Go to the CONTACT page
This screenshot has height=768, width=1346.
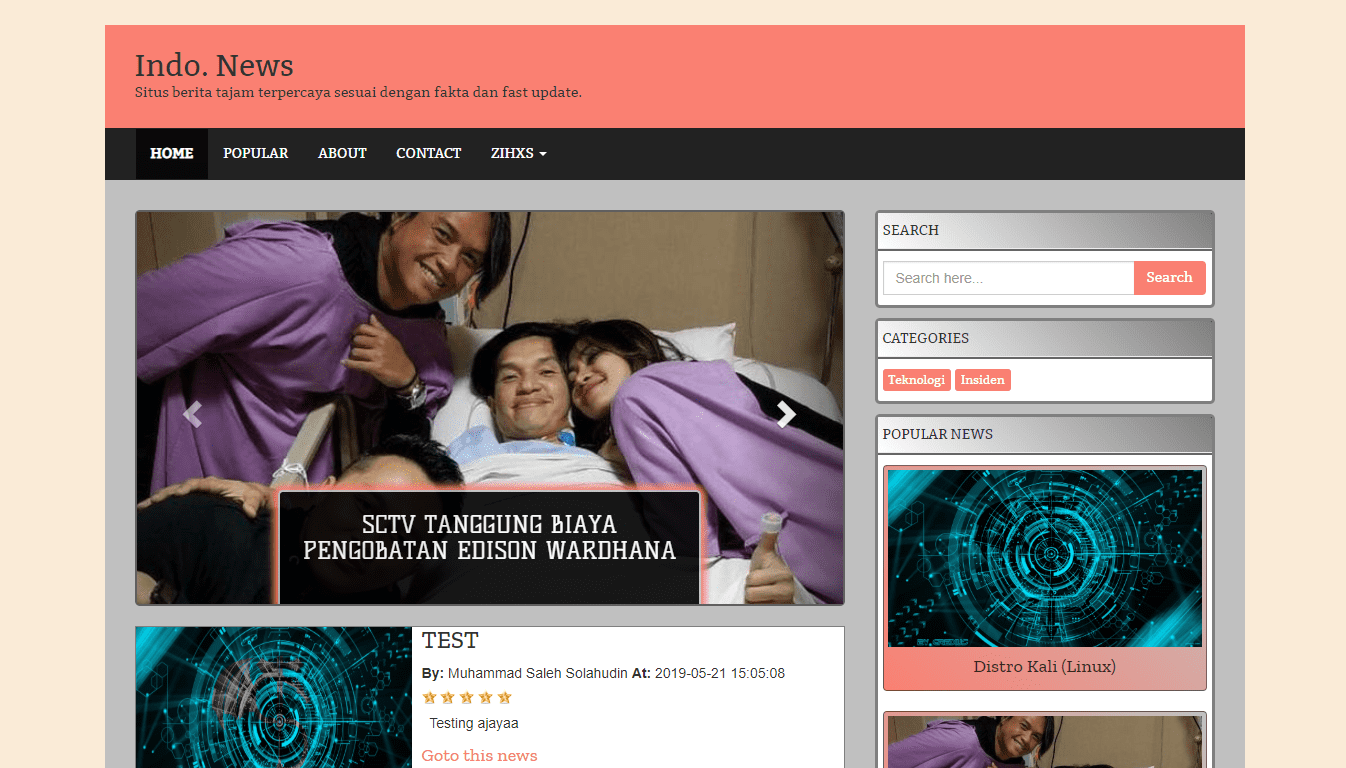428,154
